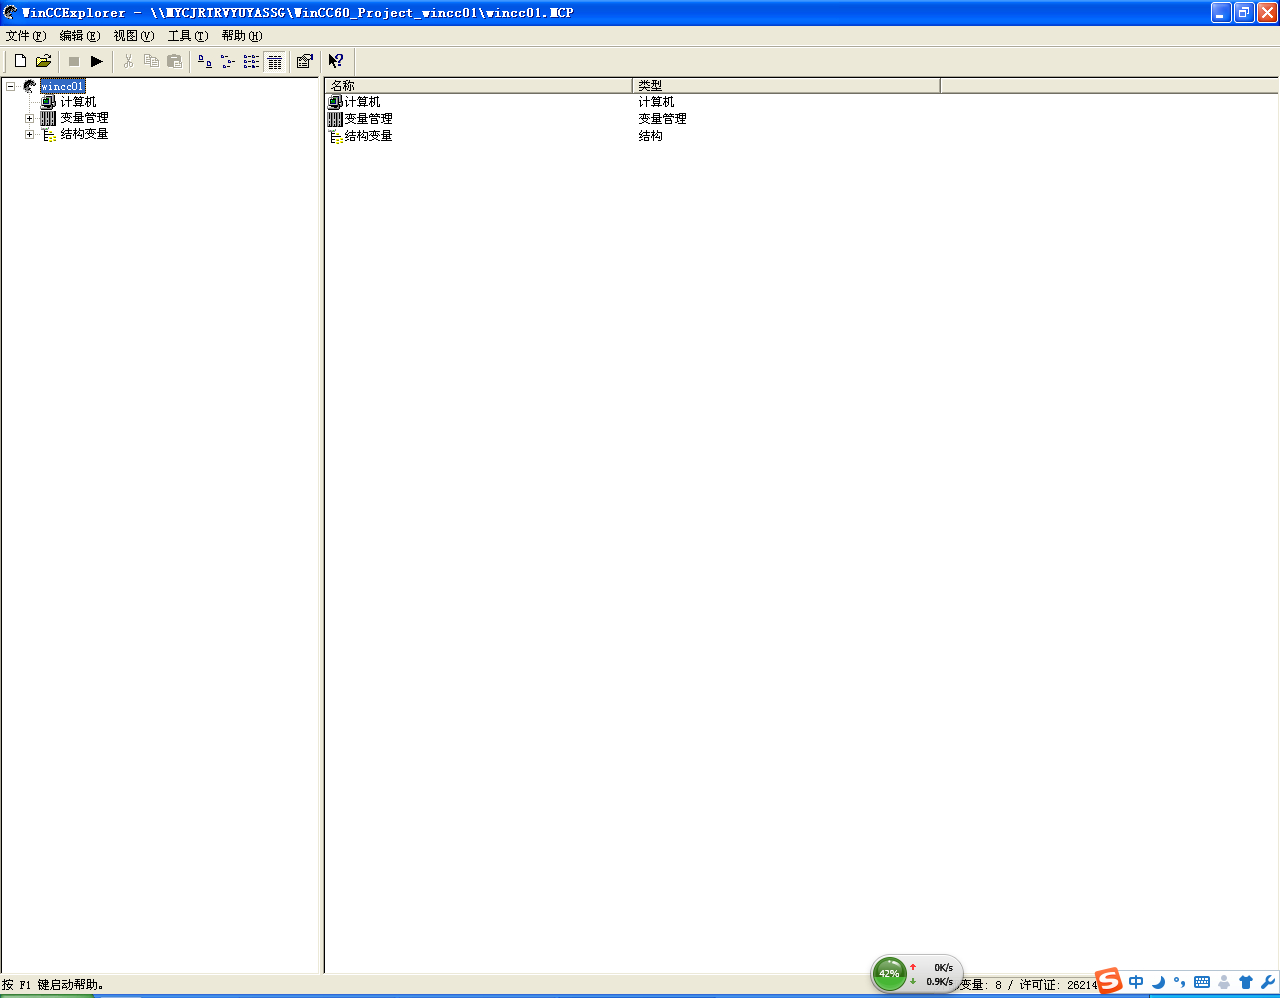Close the WinCCExplorer window
1280x998 pixels.
(x=1267, y=12)
